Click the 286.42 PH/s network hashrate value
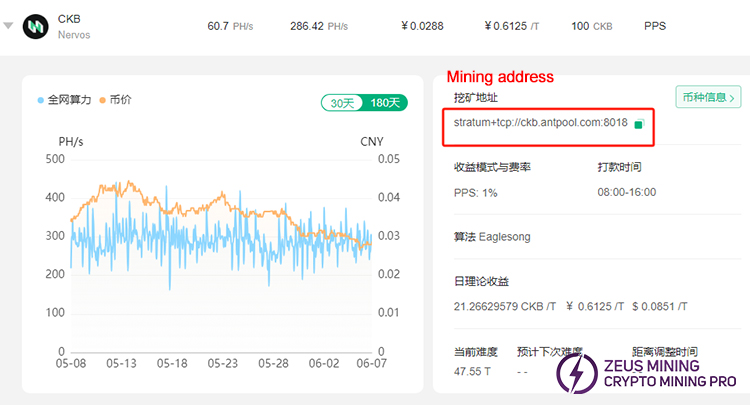750x405 pixels. tap(319, 26)
